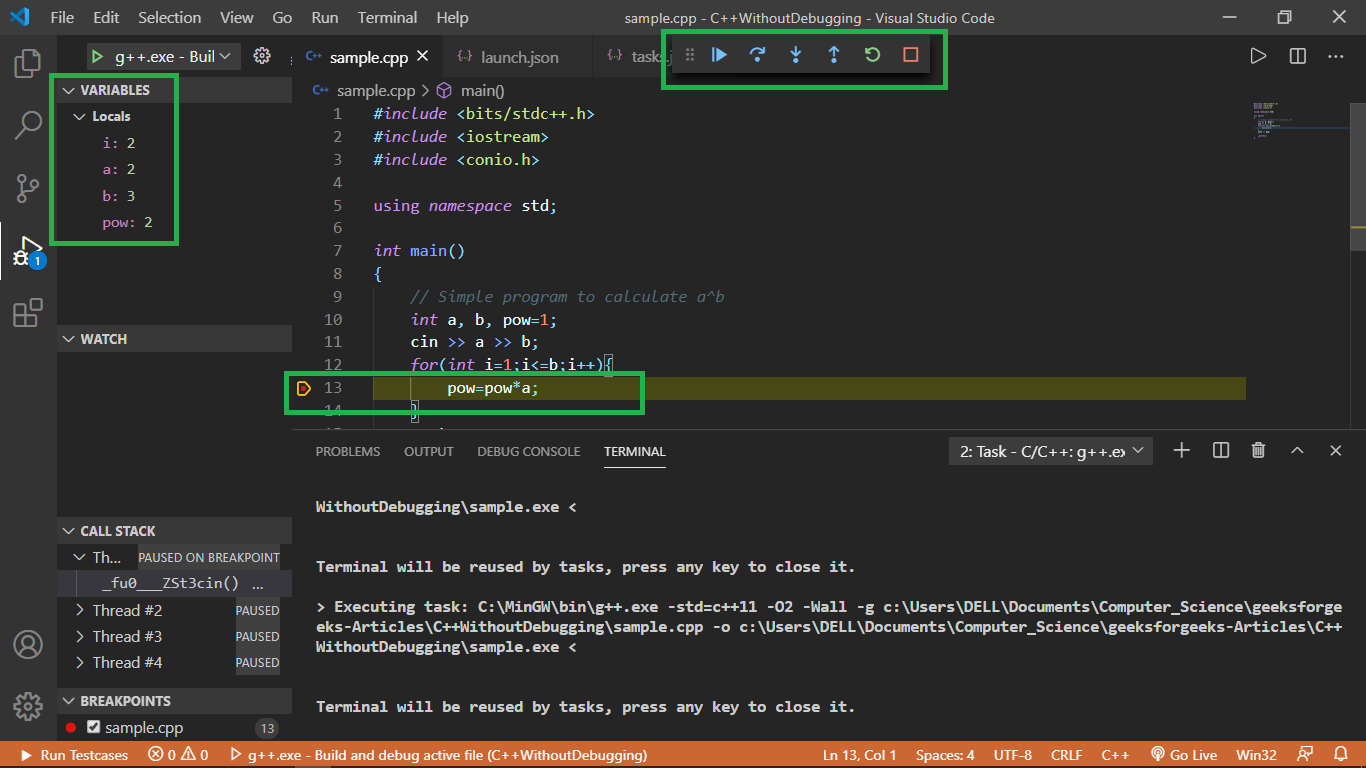Change UTF-8 encoding in status bar
Image resolution: width=1366 pixels, height=768 pixels.
coord(1013,755)
